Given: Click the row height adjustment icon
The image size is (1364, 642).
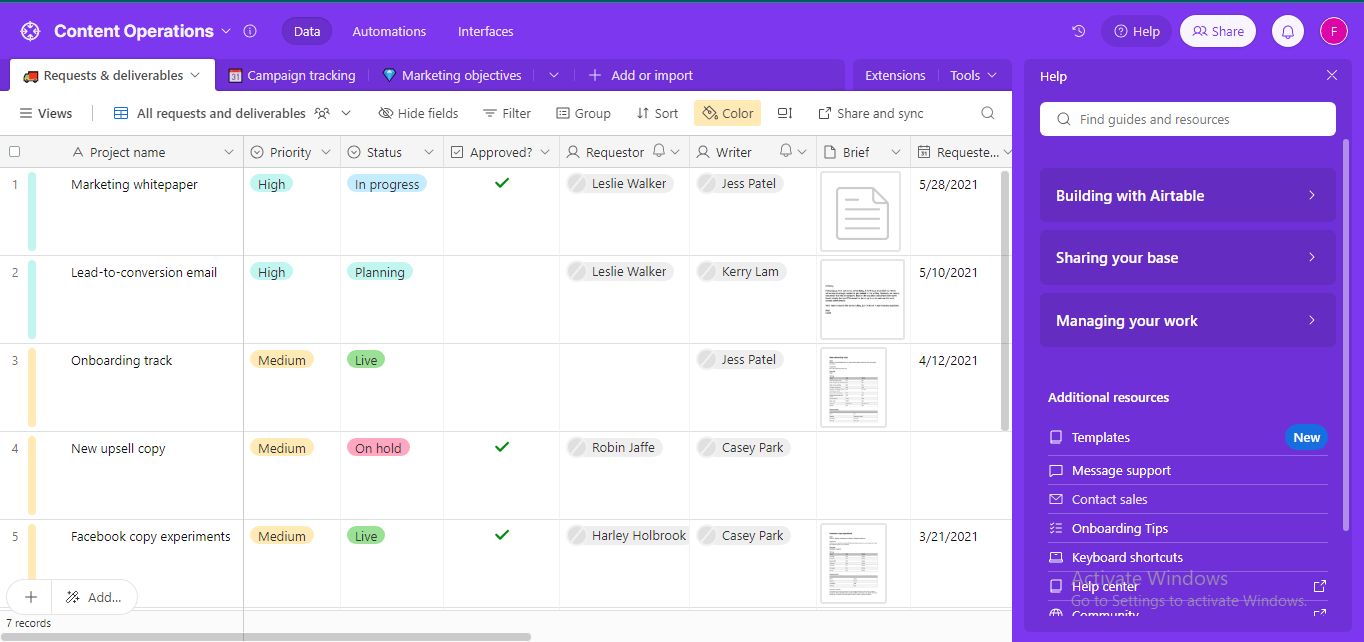Looking at the screenshot, I should 784,113.
